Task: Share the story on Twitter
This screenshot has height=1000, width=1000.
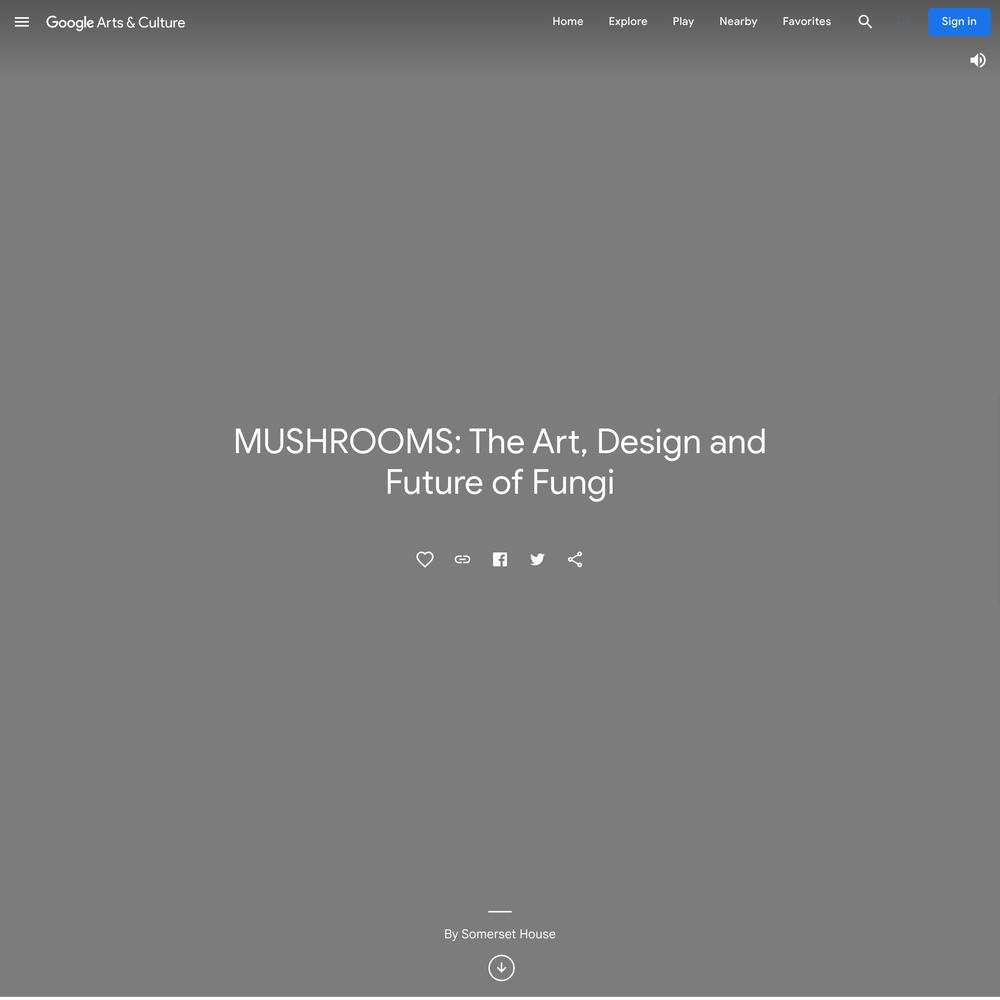Action: coord(538,559)
